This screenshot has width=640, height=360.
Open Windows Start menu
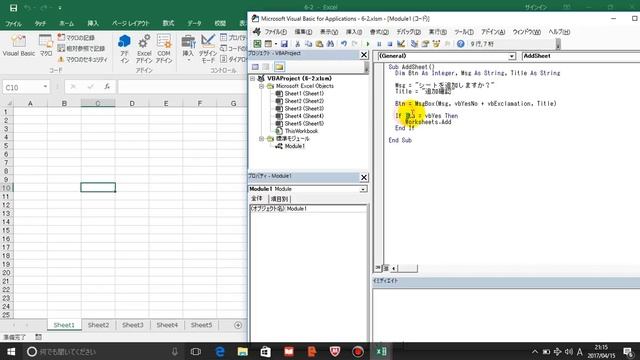pyautogui.click(x=11, y=351)
